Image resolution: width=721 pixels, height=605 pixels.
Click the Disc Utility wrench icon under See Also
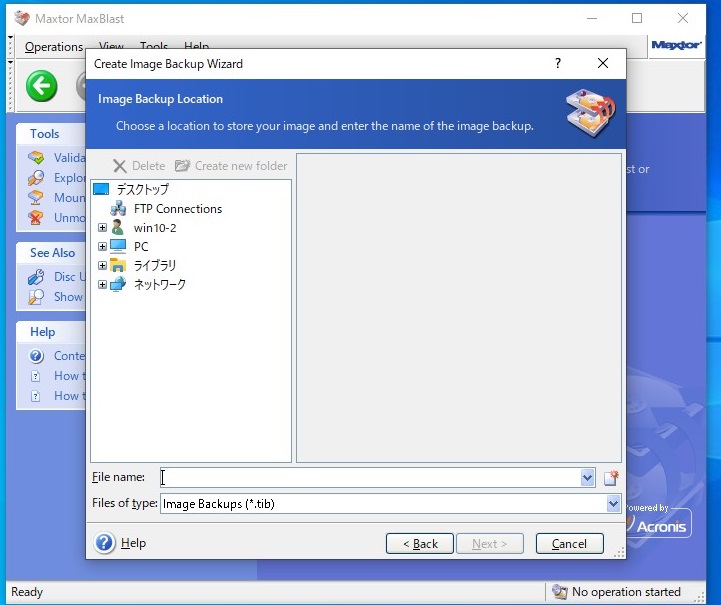pyautogui.click(x=36, y=277)
